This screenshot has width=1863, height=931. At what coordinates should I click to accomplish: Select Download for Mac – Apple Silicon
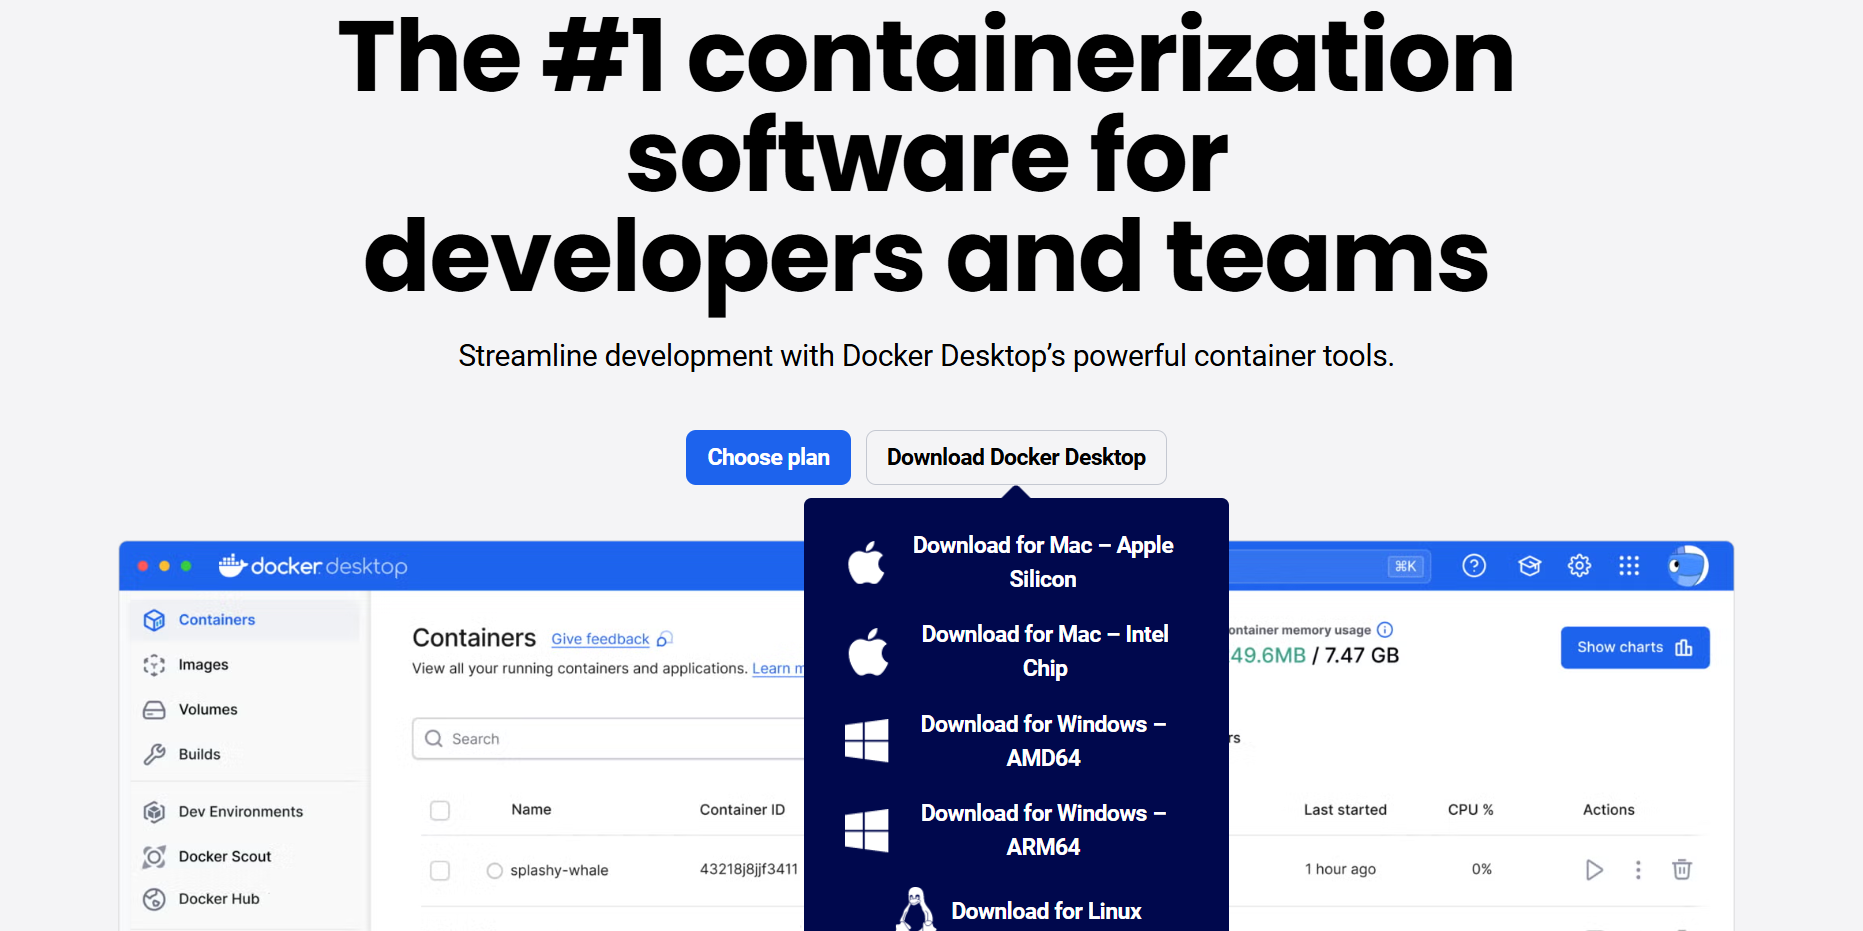[x=1042, y=561]
